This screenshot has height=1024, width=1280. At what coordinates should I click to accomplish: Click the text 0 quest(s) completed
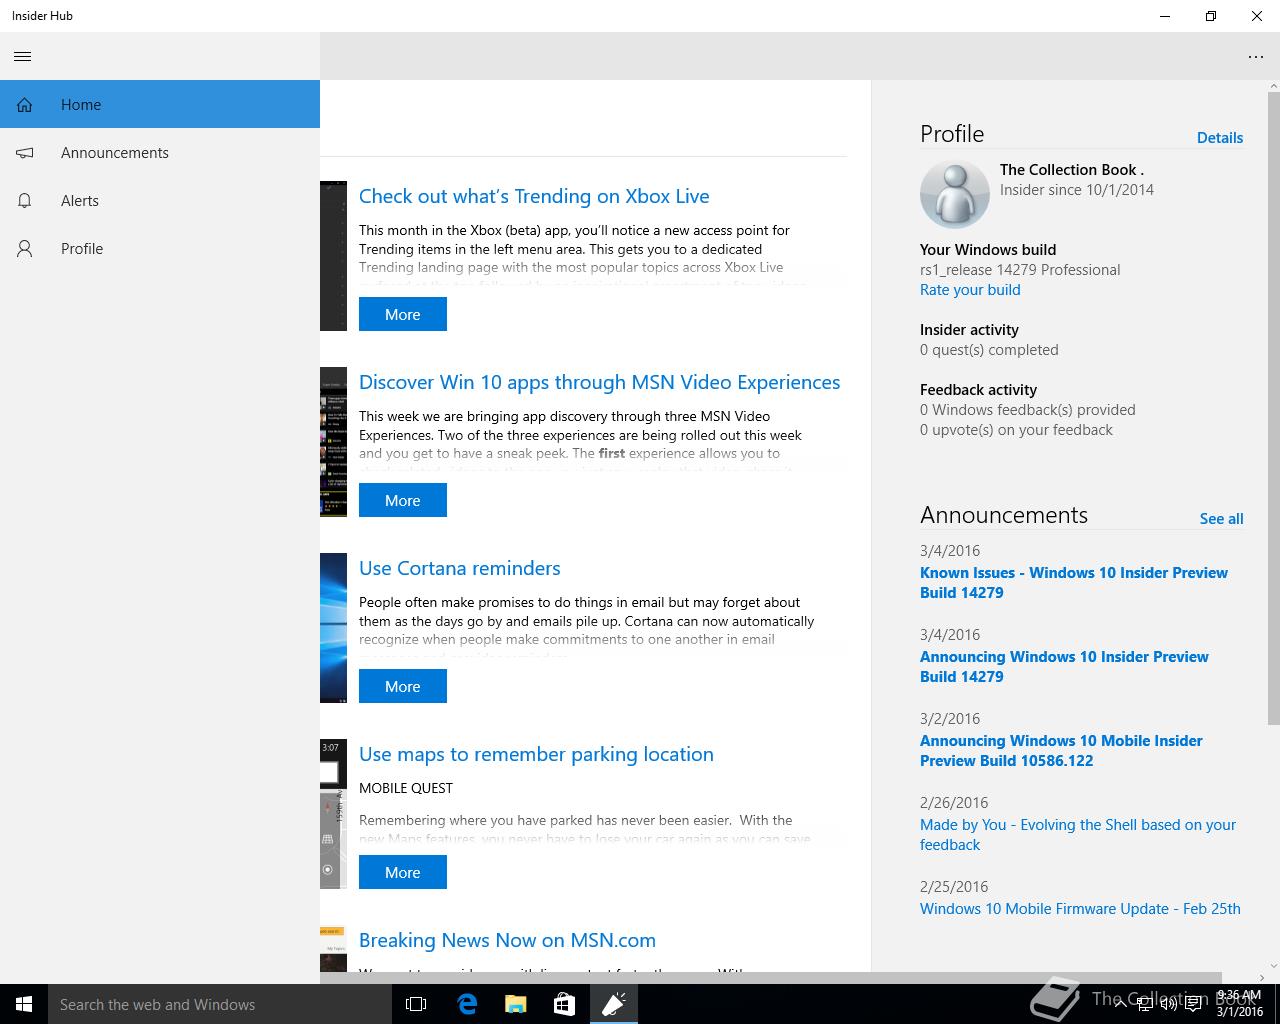click(989, 350)
